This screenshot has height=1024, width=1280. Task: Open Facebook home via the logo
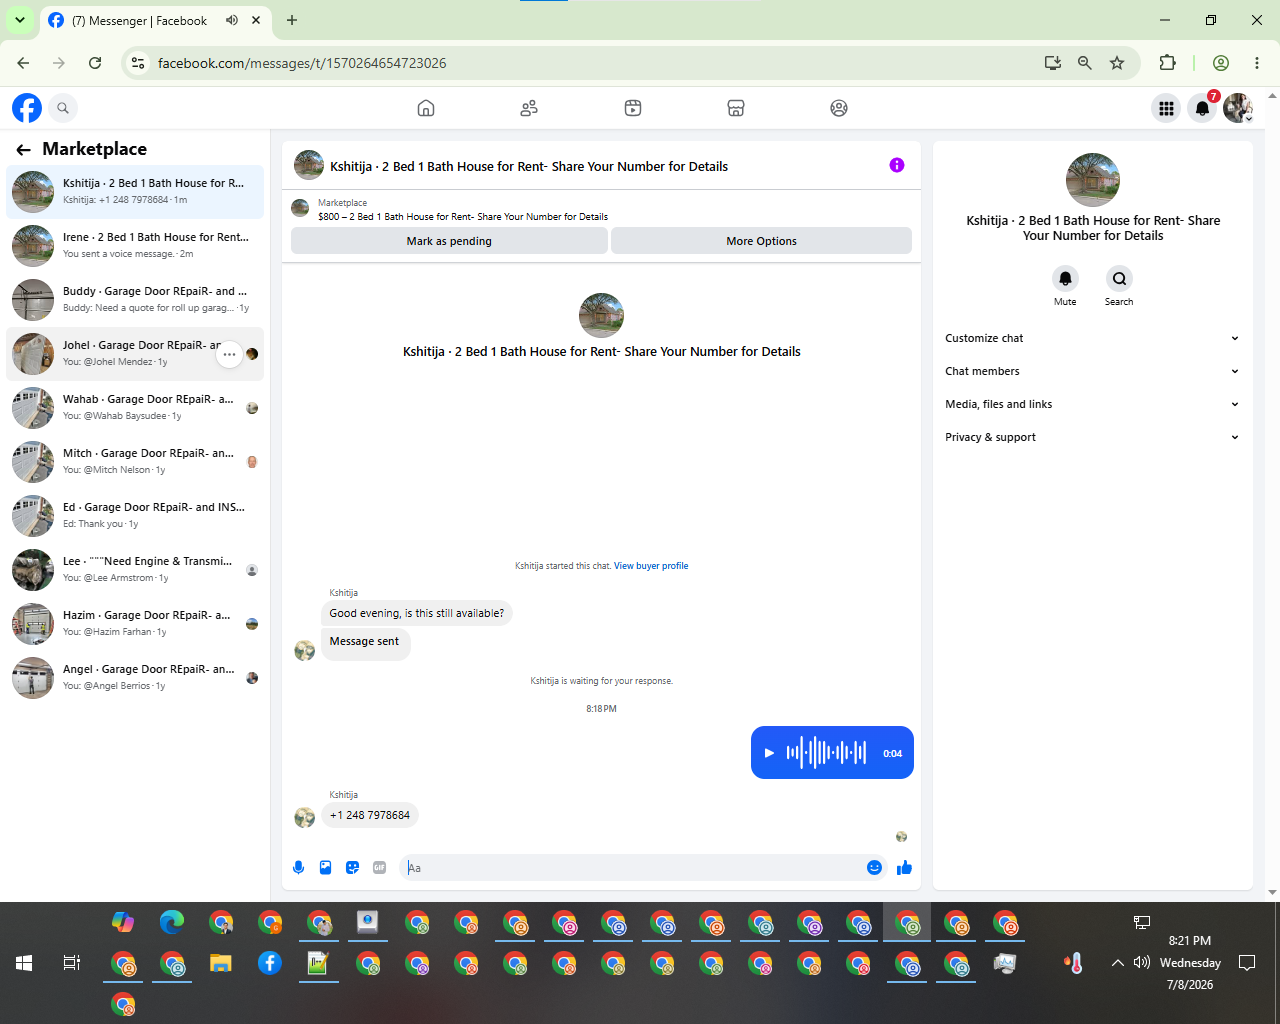coord(27,108)
